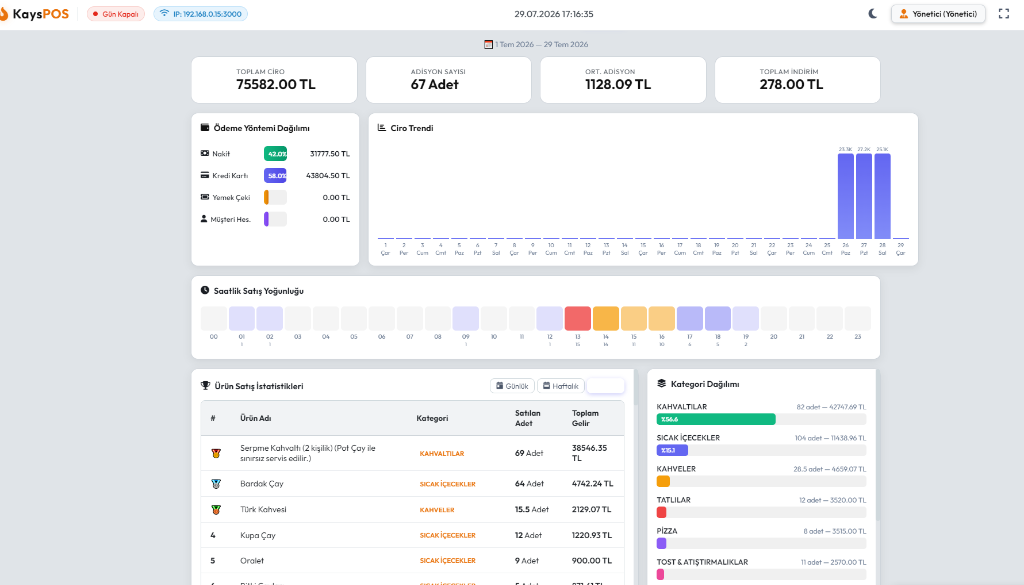Click the light orange hour 15 cell
This screenshot has height=585, width=1024.
(x=633, y=318)
